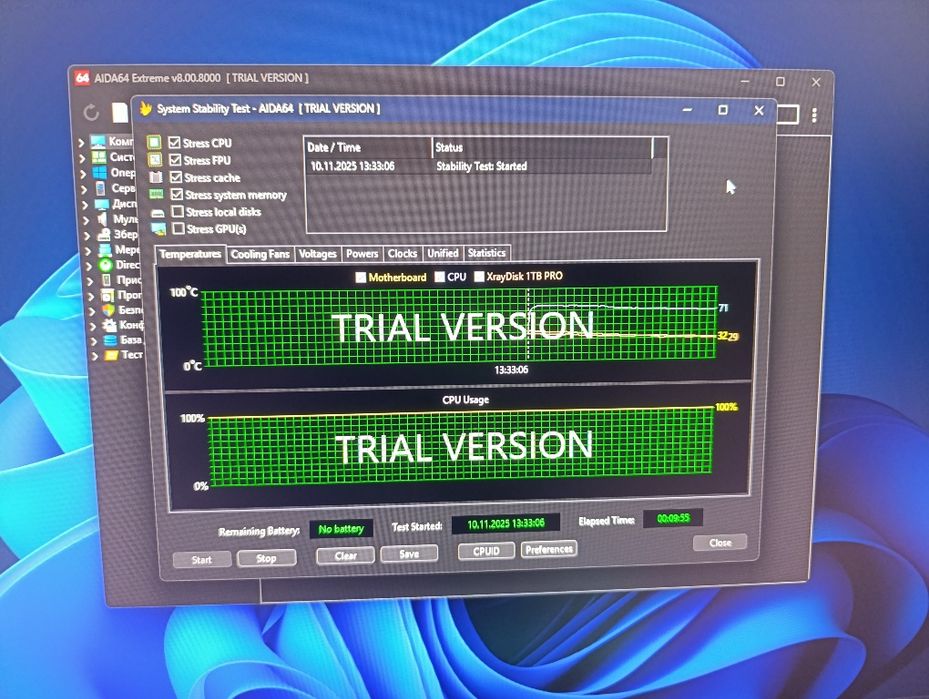Expand the Комп tree node chevron

tap(82, 143)
